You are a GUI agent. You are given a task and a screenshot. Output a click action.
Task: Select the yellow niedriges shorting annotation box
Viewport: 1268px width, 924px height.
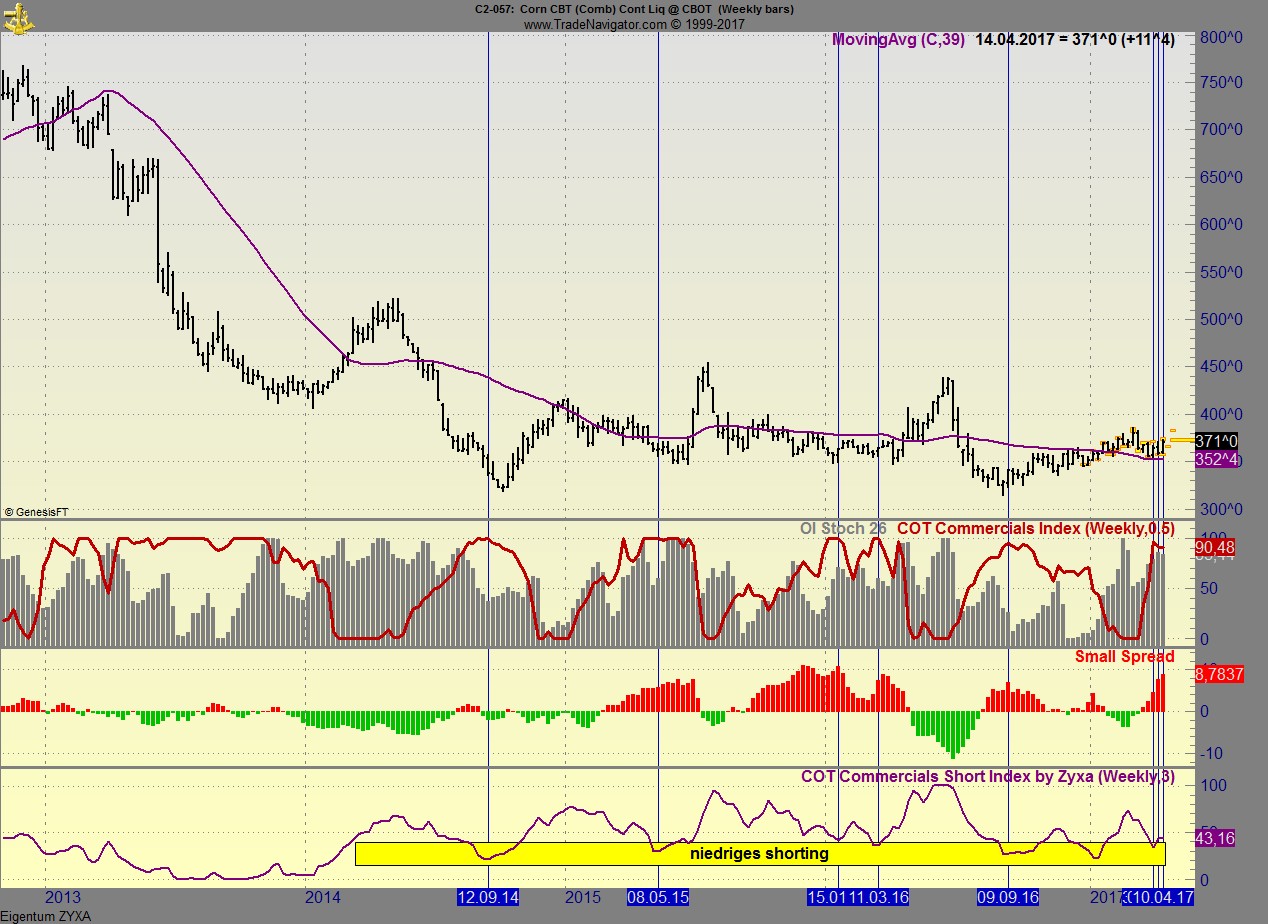click(760, 854)
